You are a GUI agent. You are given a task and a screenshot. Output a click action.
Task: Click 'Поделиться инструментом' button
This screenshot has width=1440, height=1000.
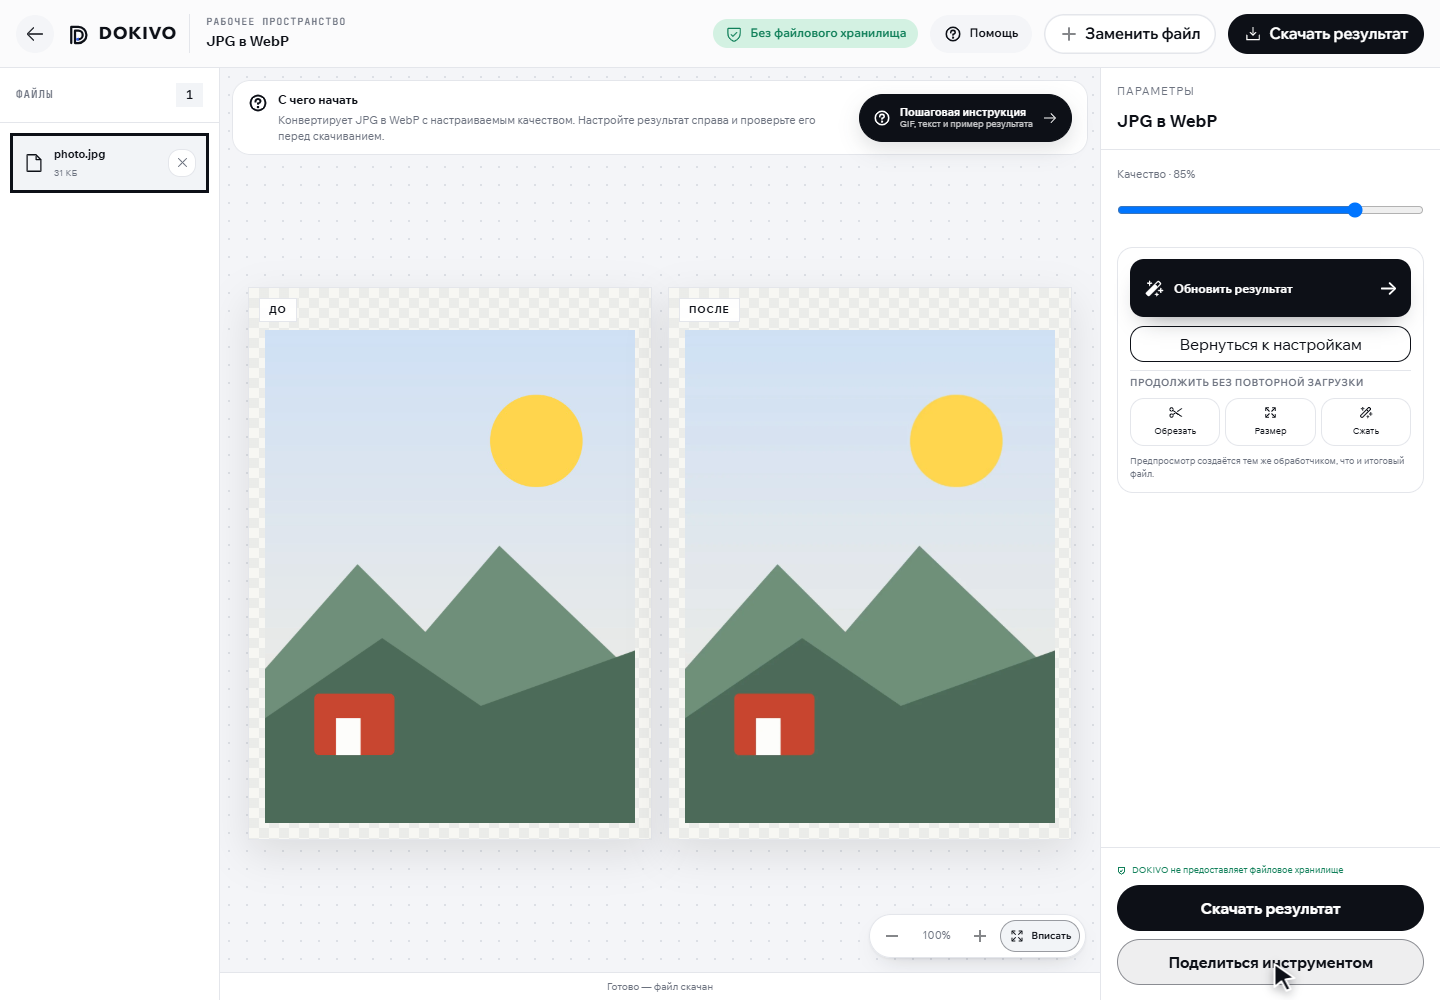pos(1270,962)
